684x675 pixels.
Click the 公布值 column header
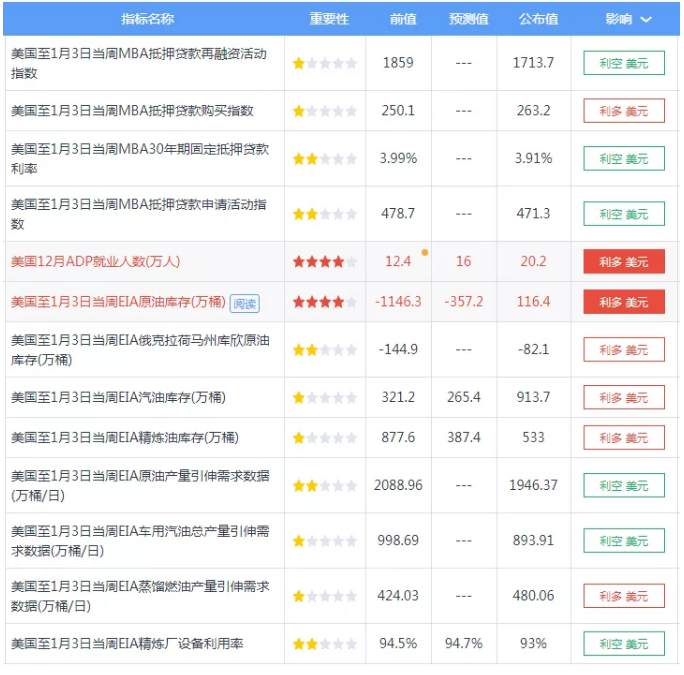538,19
